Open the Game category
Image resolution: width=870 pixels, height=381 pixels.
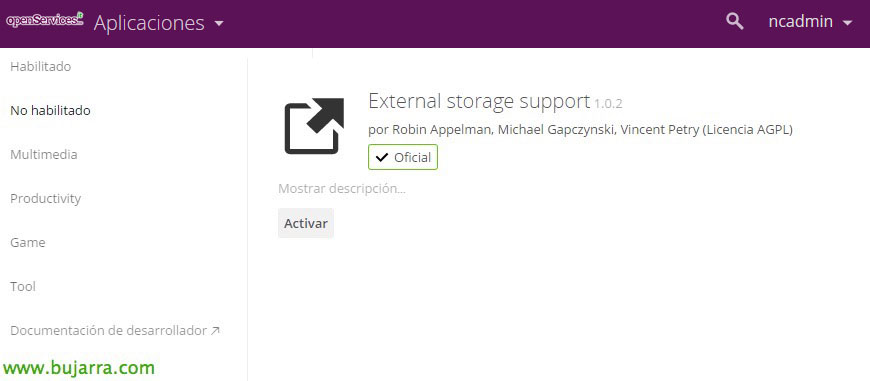pyautogui.click(x=28, y=242)
